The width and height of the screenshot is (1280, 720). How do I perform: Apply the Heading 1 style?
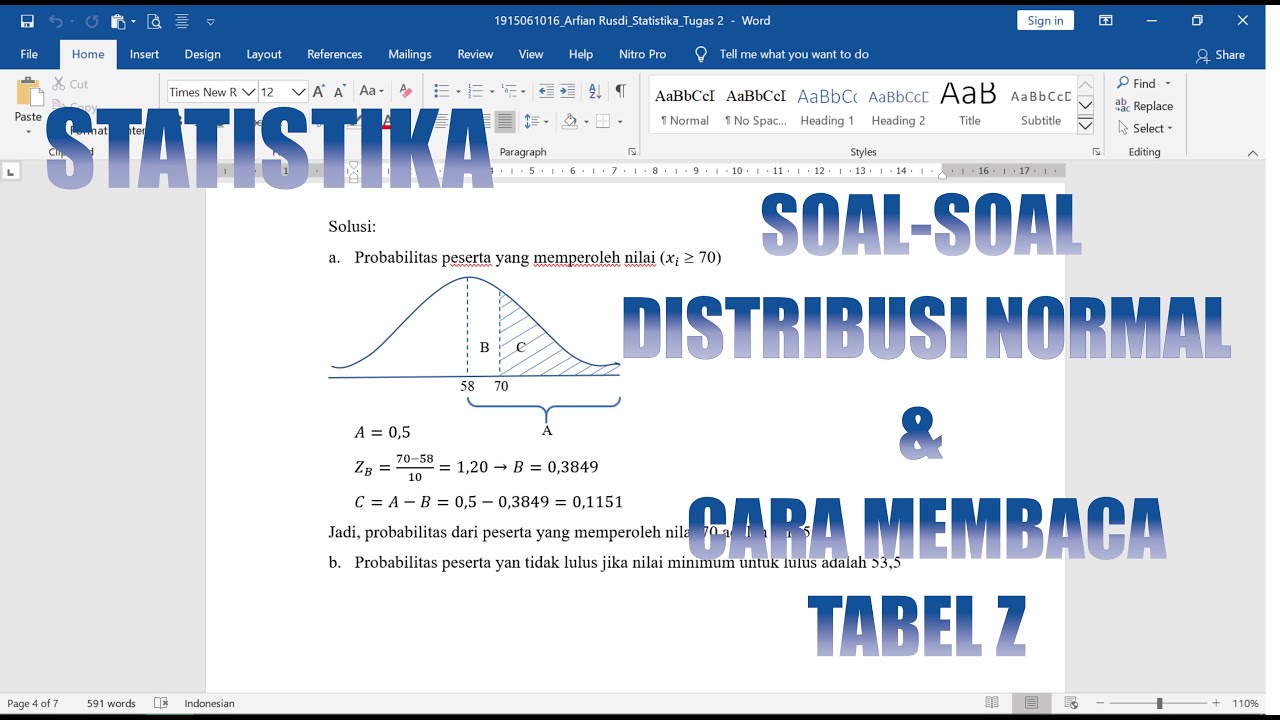[x=827, y=105]
